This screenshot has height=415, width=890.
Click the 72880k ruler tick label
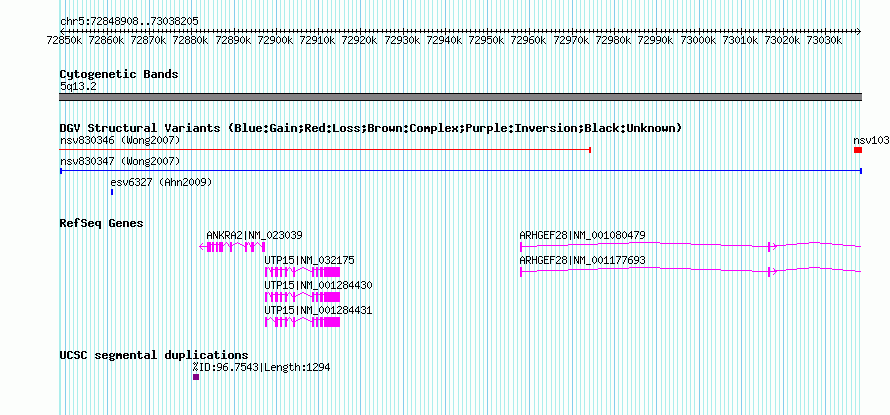coord(190,40)
